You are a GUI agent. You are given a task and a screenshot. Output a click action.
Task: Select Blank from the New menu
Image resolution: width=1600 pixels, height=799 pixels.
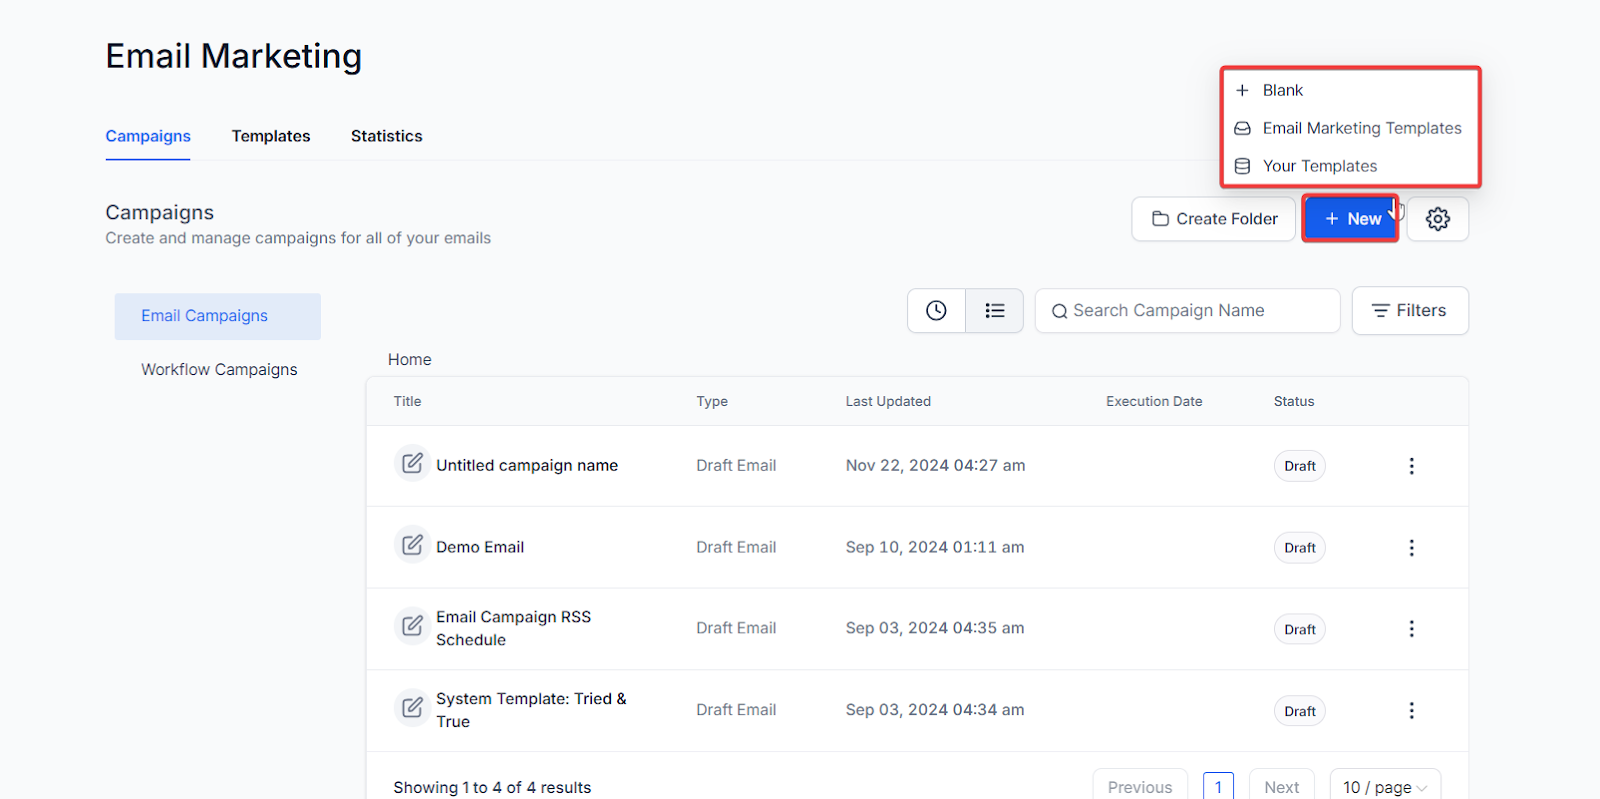coord(1282,90)
